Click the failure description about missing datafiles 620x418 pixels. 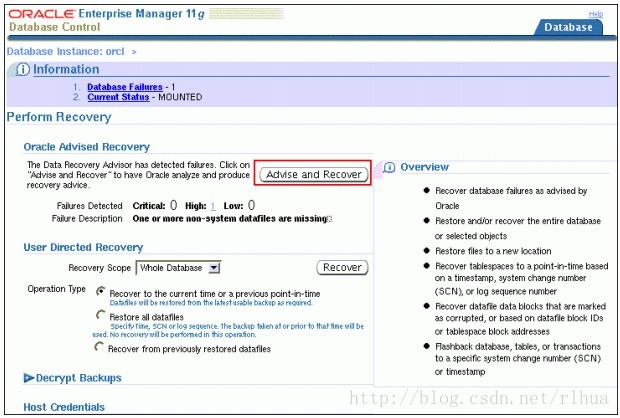[x=231, y=219]
